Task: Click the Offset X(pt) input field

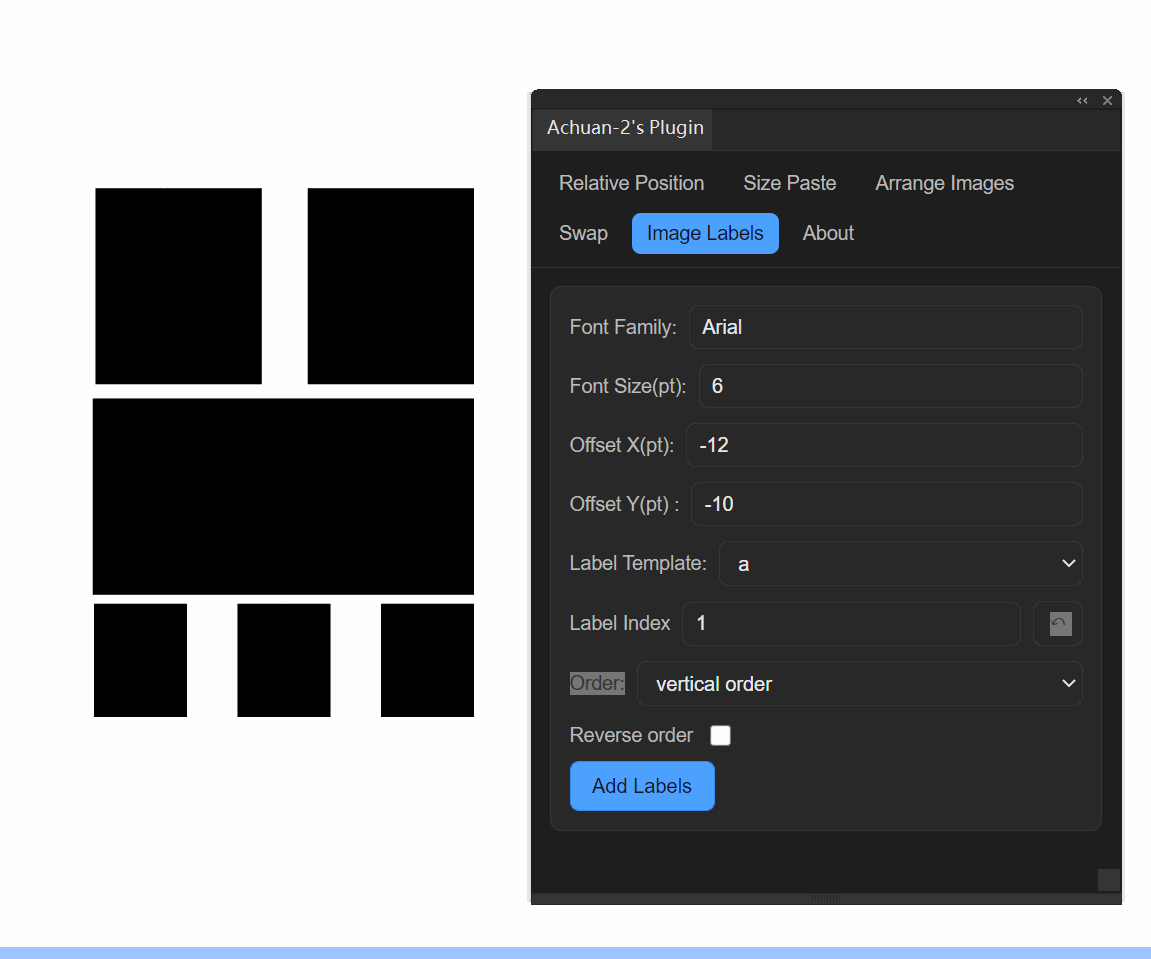Action: [884, 445]
